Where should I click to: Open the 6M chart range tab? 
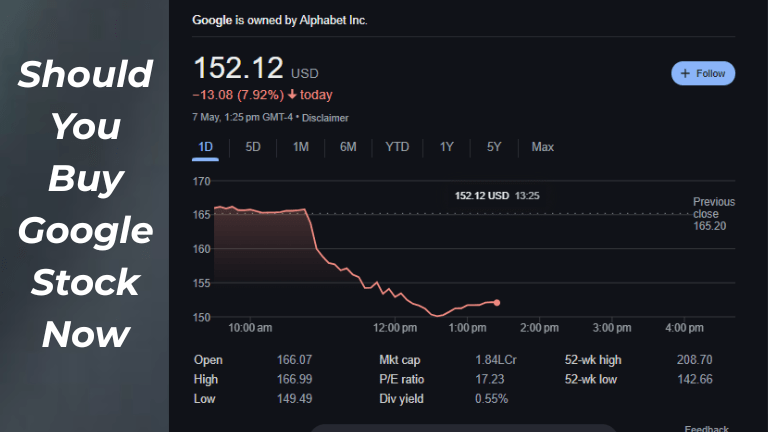348,147
